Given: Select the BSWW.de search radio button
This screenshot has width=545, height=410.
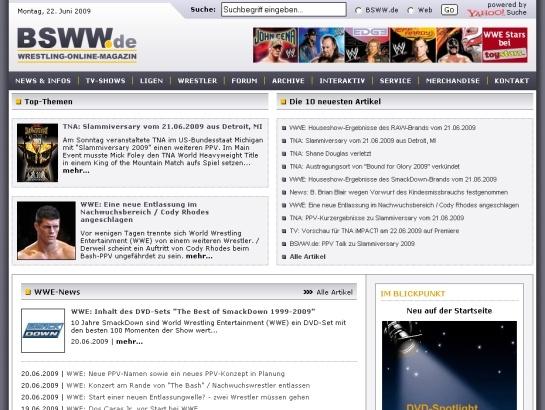Looking at the screenshot, I should (358, 10).
